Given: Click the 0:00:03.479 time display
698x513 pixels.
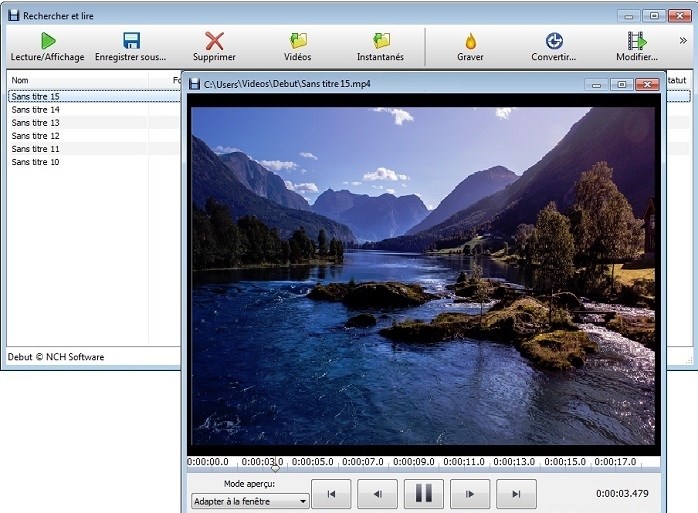Looking at the screenshot, I should (622, 493).
